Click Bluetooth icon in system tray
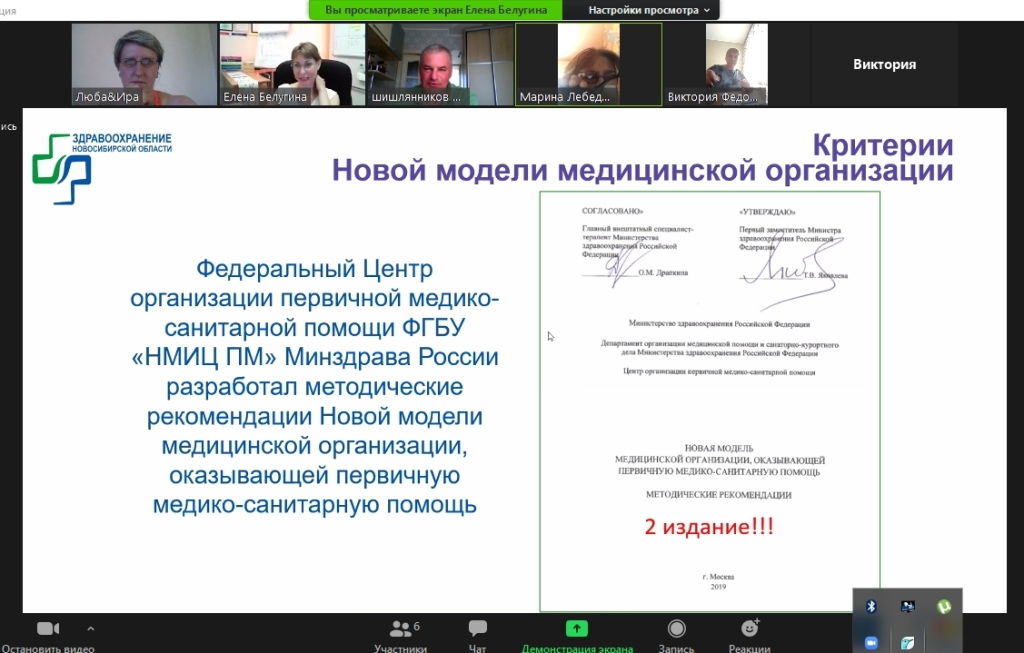1024x653 pixels. tap(871, 606)
